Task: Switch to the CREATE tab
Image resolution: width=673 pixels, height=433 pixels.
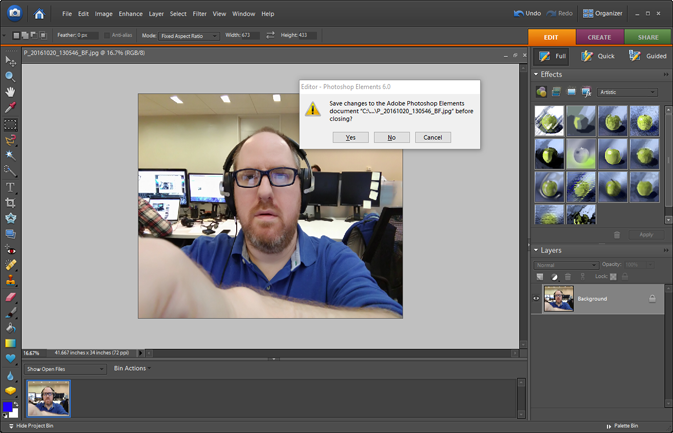Action: 599,37
